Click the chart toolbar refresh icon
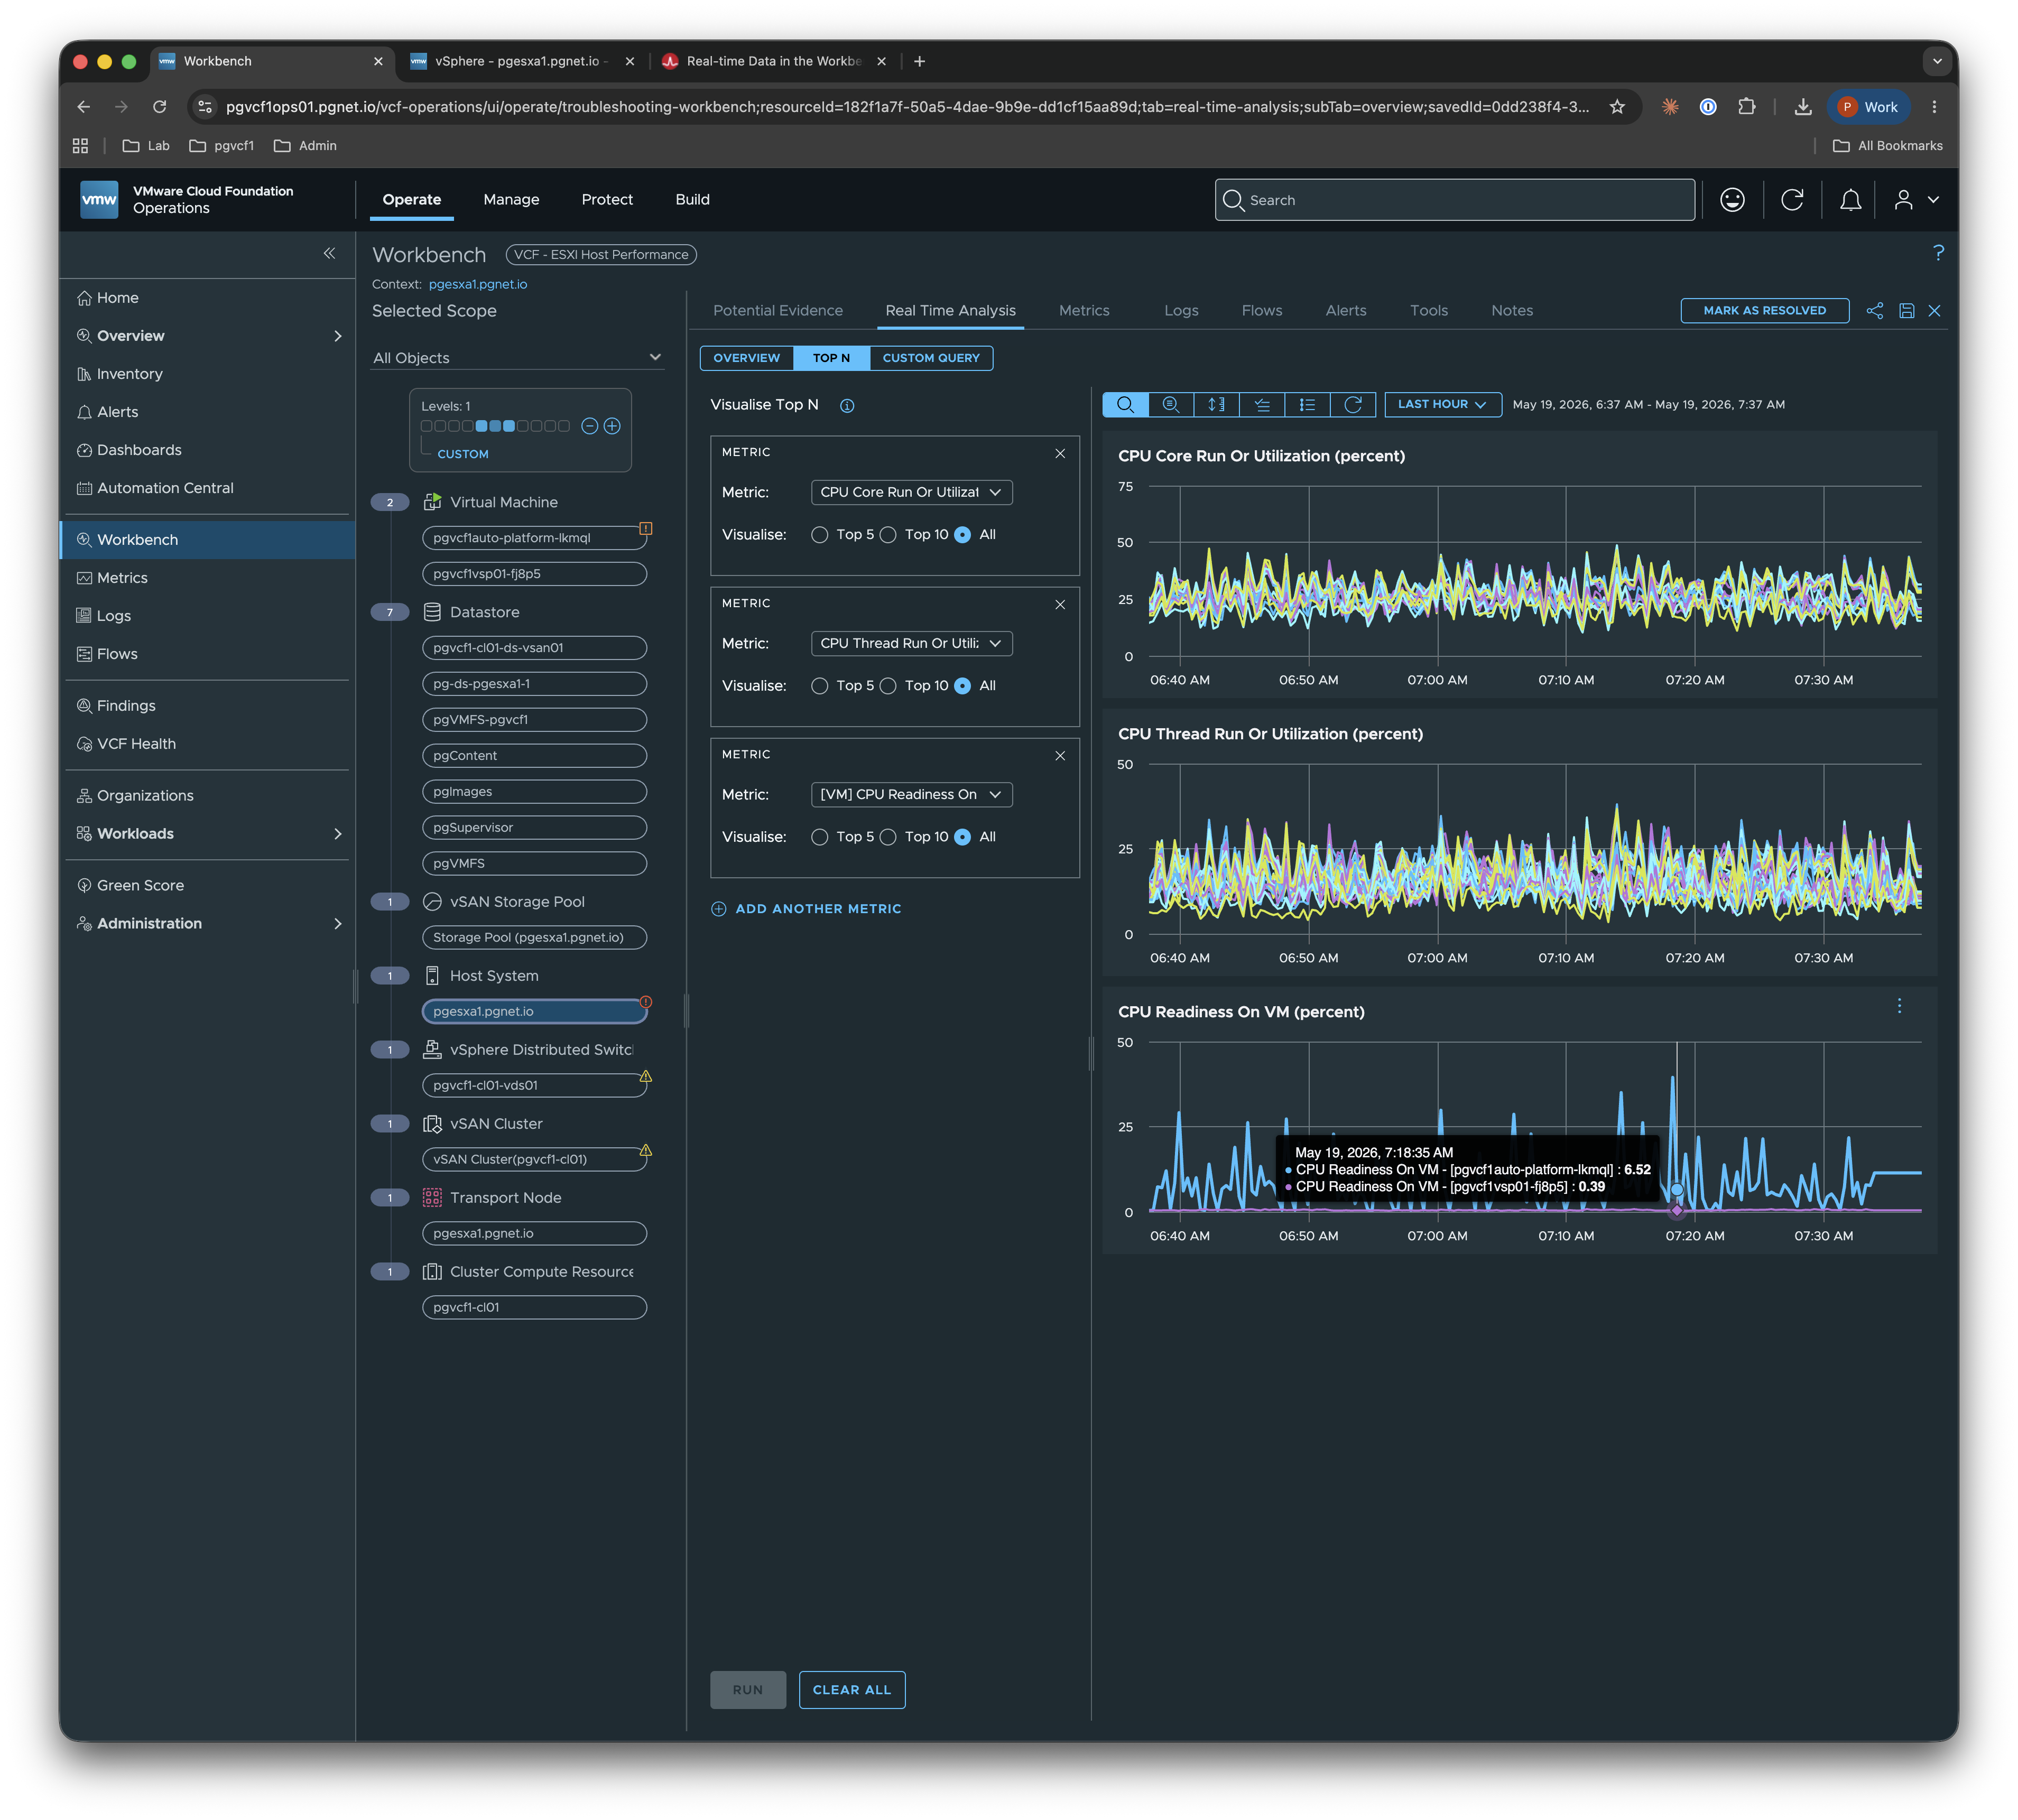 click(1352, 404)
